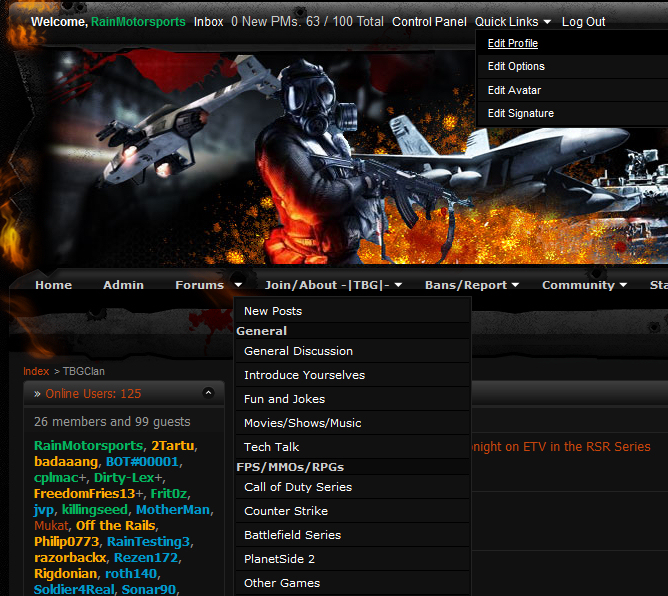Screen dimensions: 668x596
Task: Open user 2Tartu profile
Action: (173, 446)
